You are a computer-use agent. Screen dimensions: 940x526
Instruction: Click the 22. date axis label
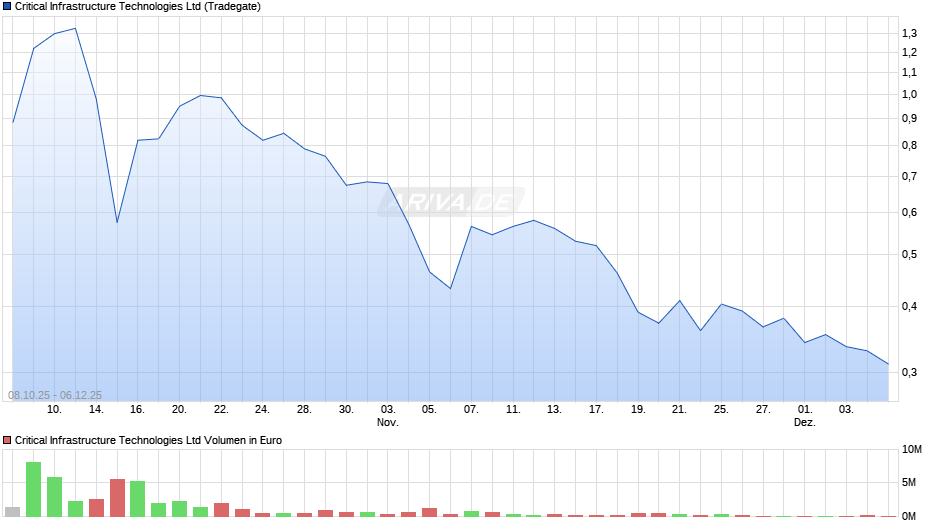click(x=221, y=410)
